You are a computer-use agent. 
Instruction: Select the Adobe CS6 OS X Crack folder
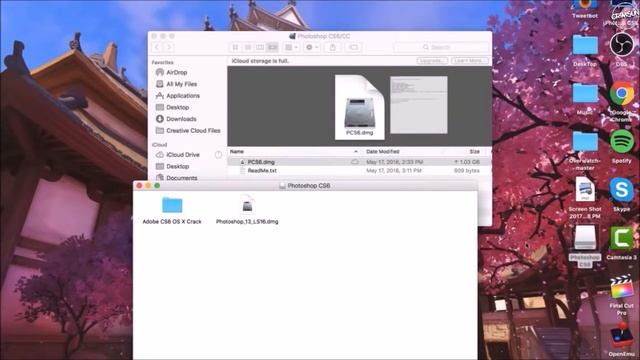(172, 210)
